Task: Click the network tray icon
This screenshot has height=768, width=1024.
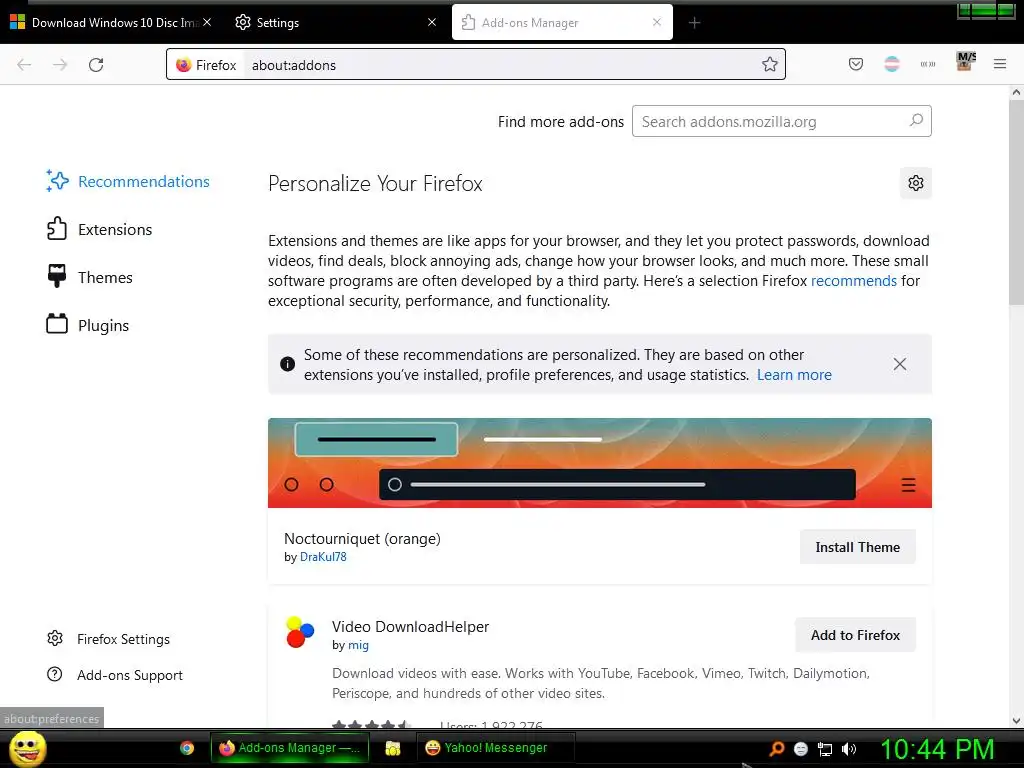Action: pos(825,748)
